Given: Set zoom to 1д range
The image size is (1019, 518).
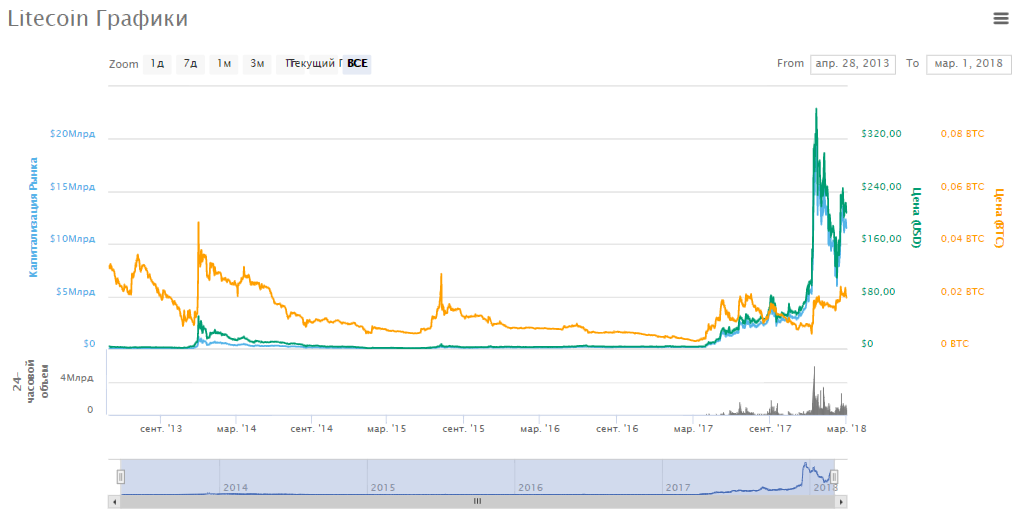Looking at the screenshot, I should tap(157, 64).
